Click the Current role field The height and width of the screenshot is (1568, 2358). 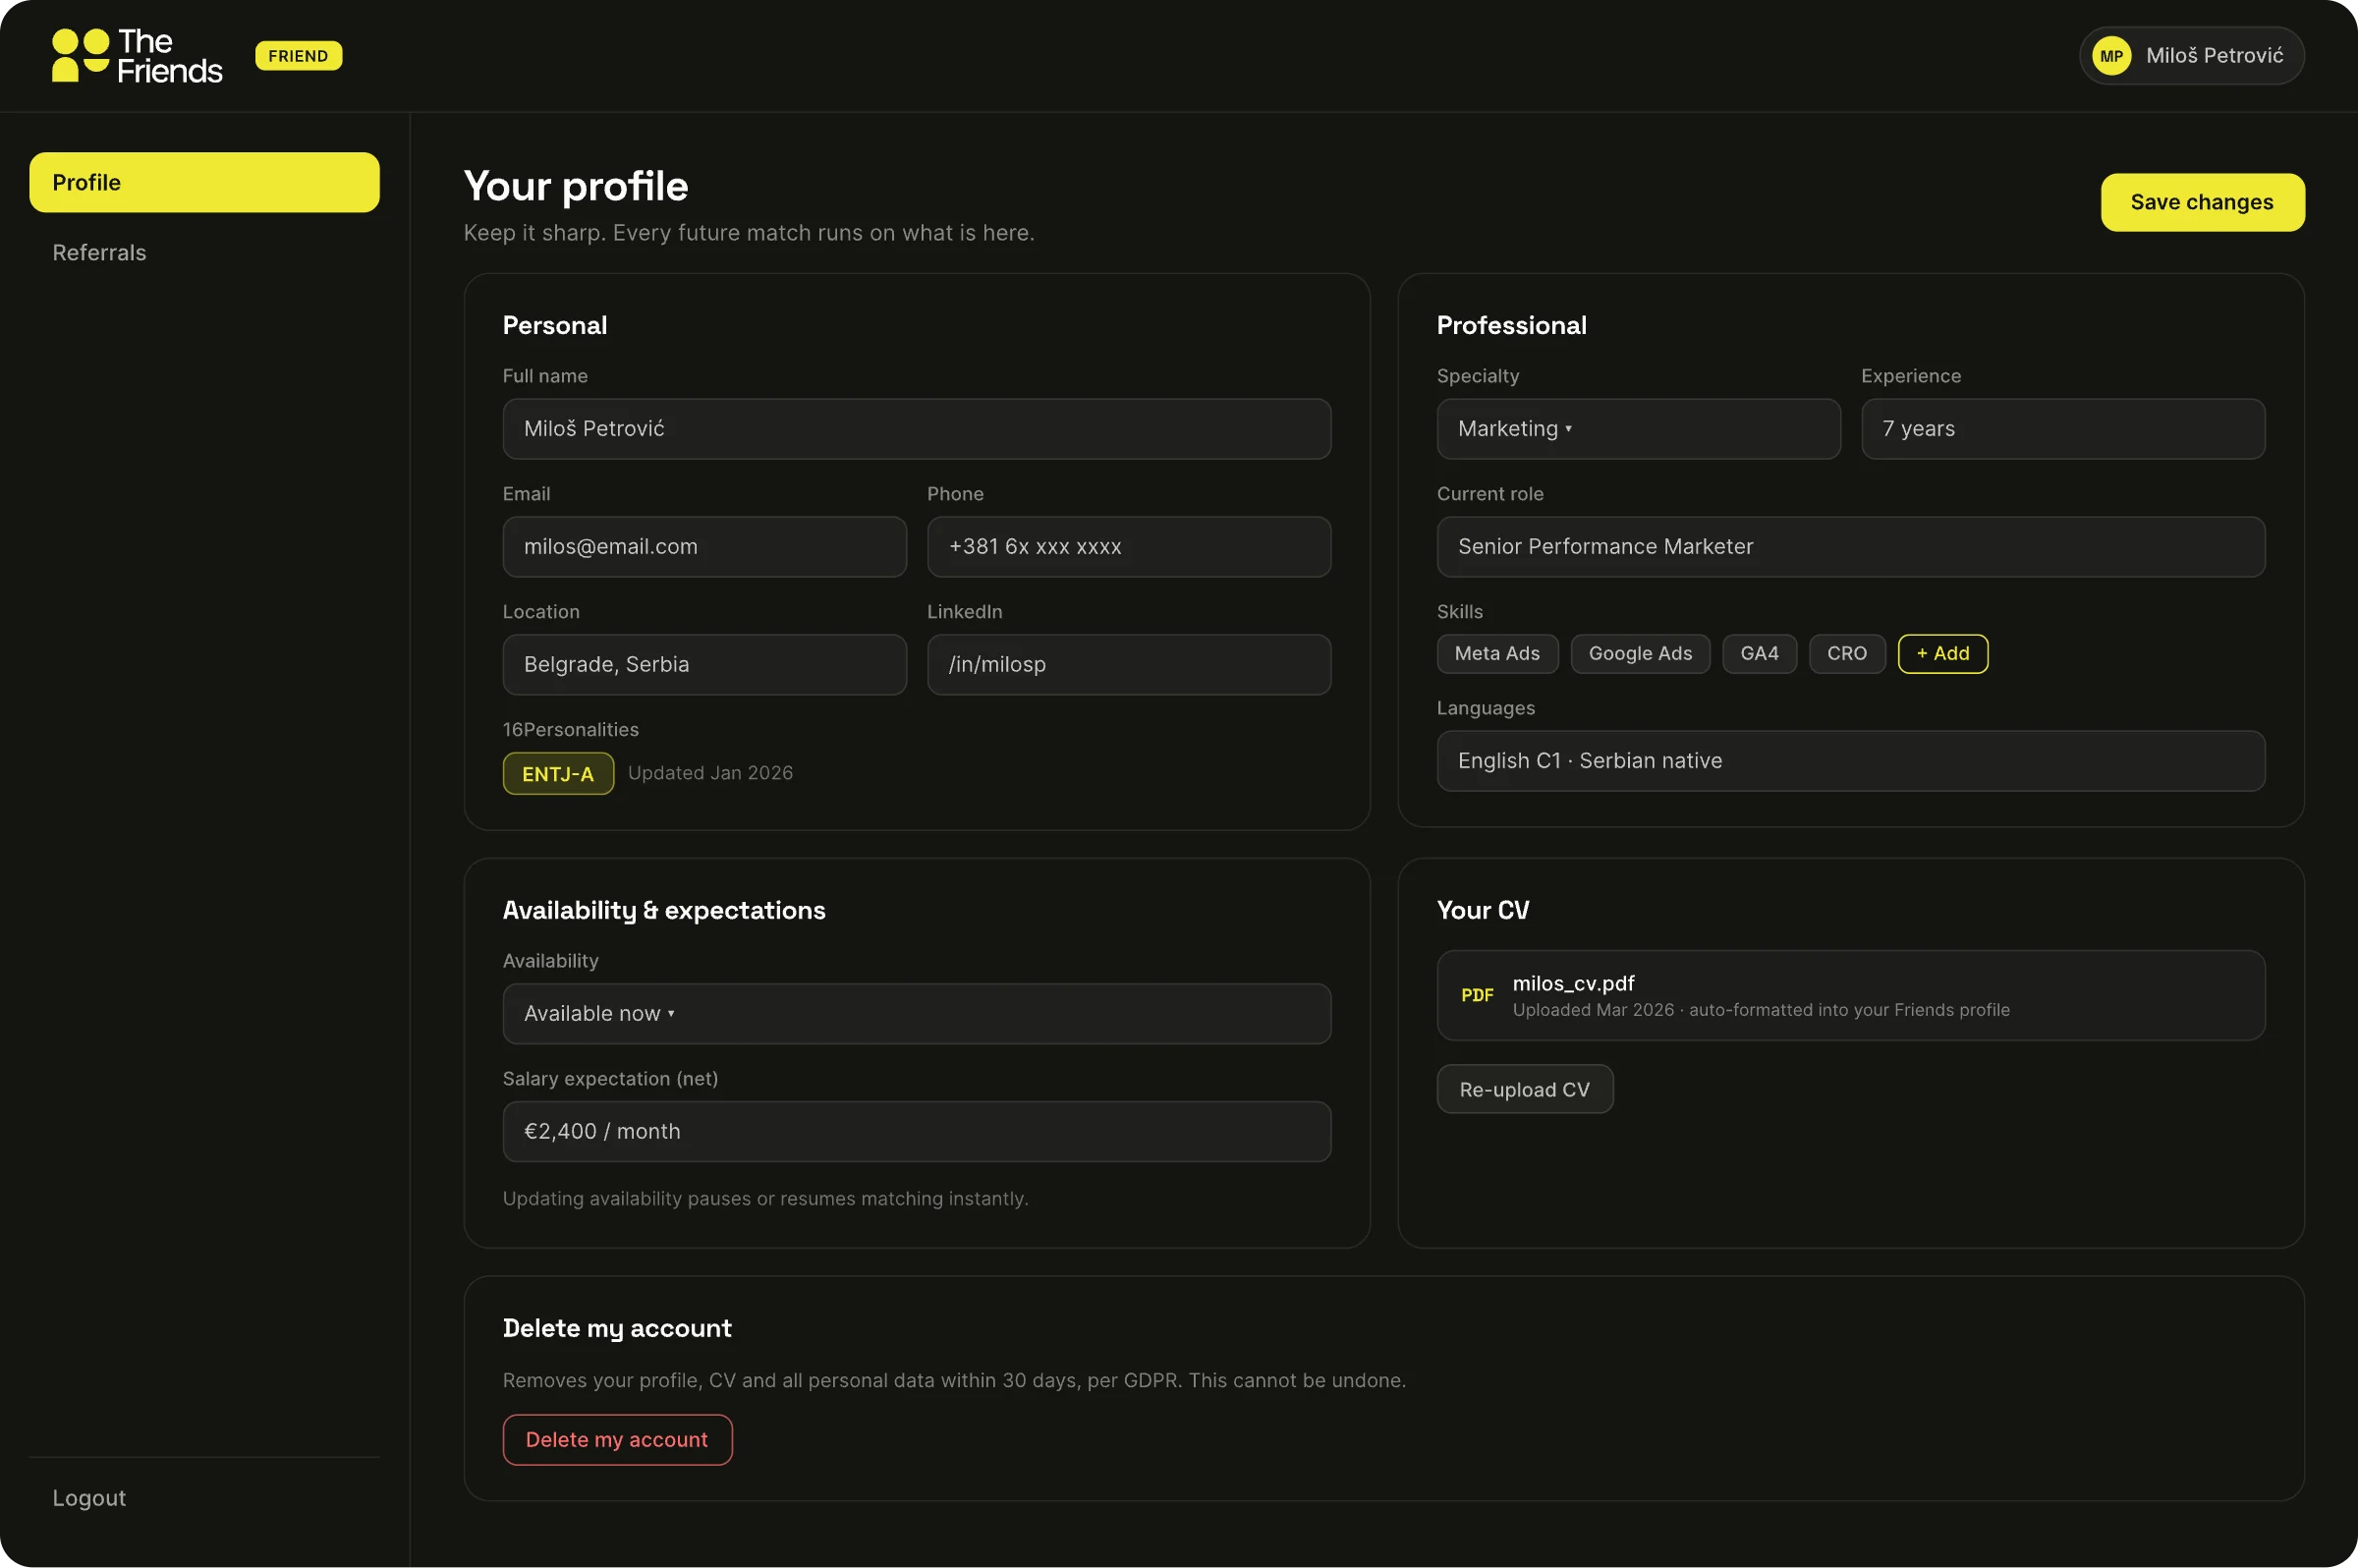pyautogui.click(x=1850, y=546)
